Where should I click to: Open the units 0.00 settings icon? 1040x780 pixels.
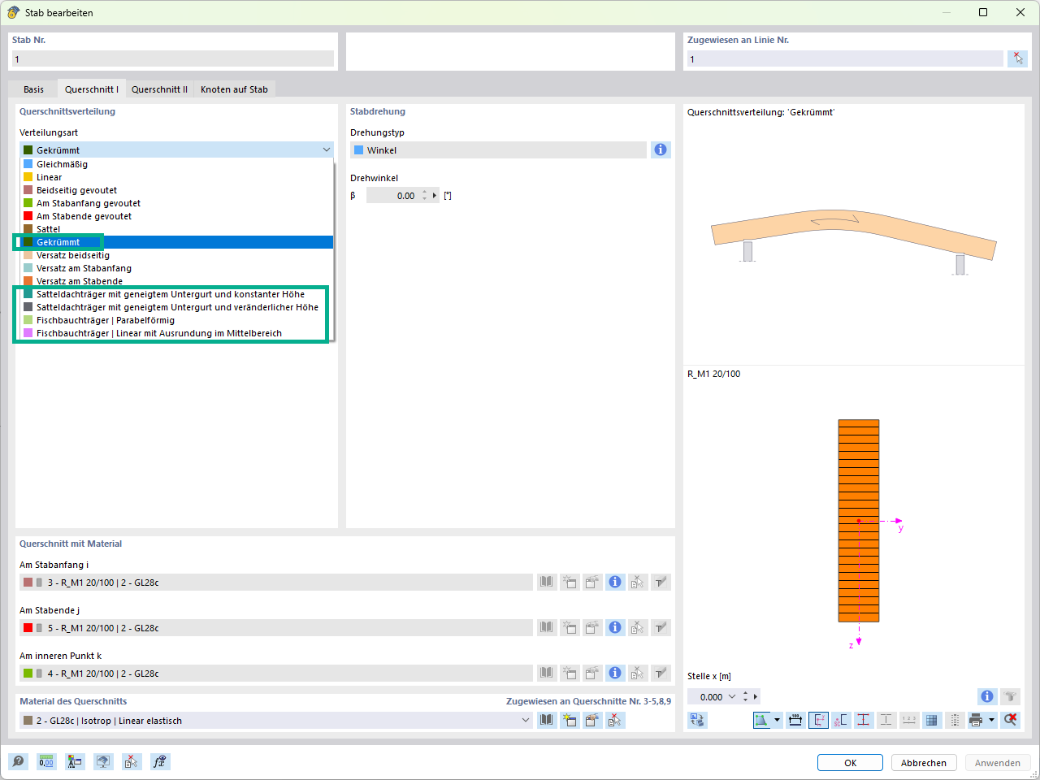click(46, 762)
